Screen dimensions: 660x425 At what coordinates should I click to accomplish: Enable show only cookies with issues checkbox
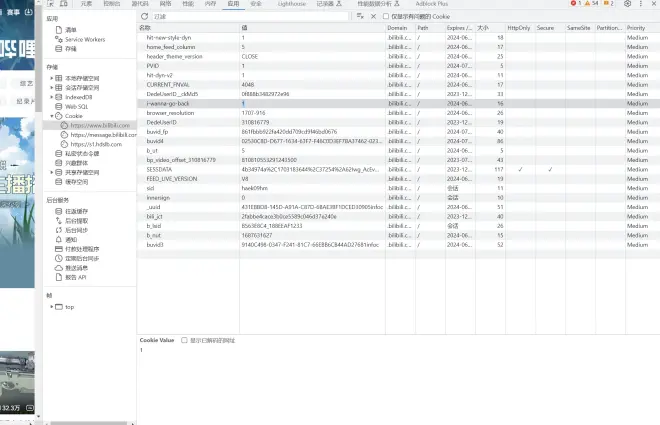point(387,16)
